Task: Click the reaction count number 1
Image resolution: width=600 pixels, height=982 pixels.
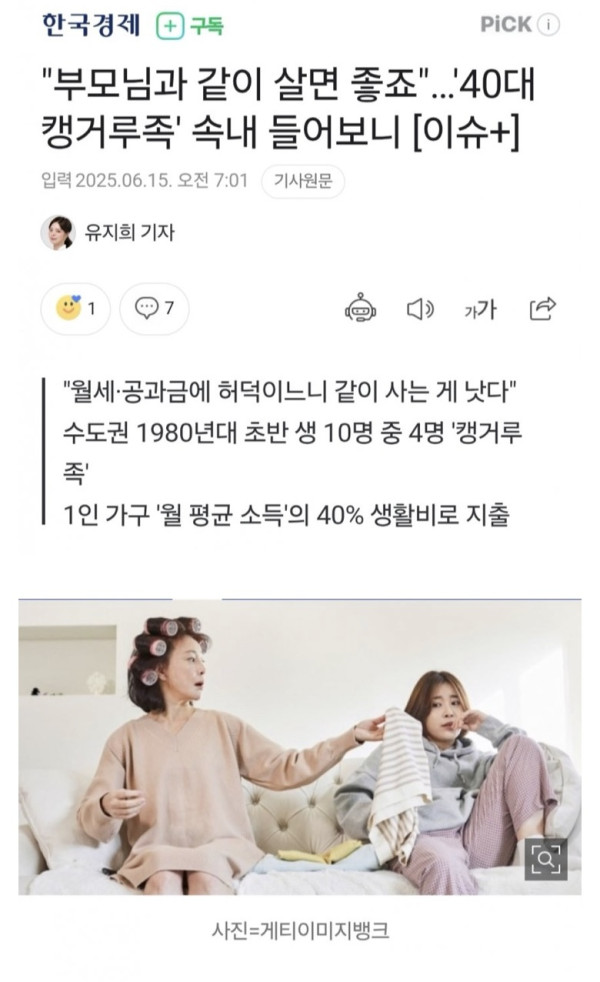Action: click(x=91, y=309)
